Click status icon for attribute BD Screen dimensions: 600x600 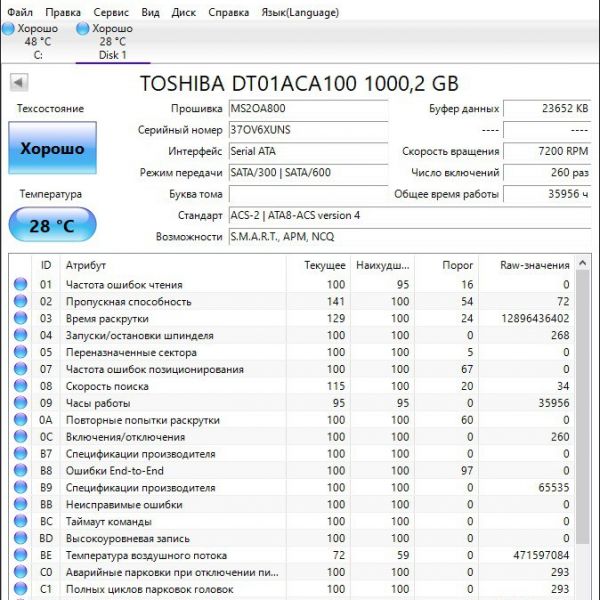(x=20, y=538)
